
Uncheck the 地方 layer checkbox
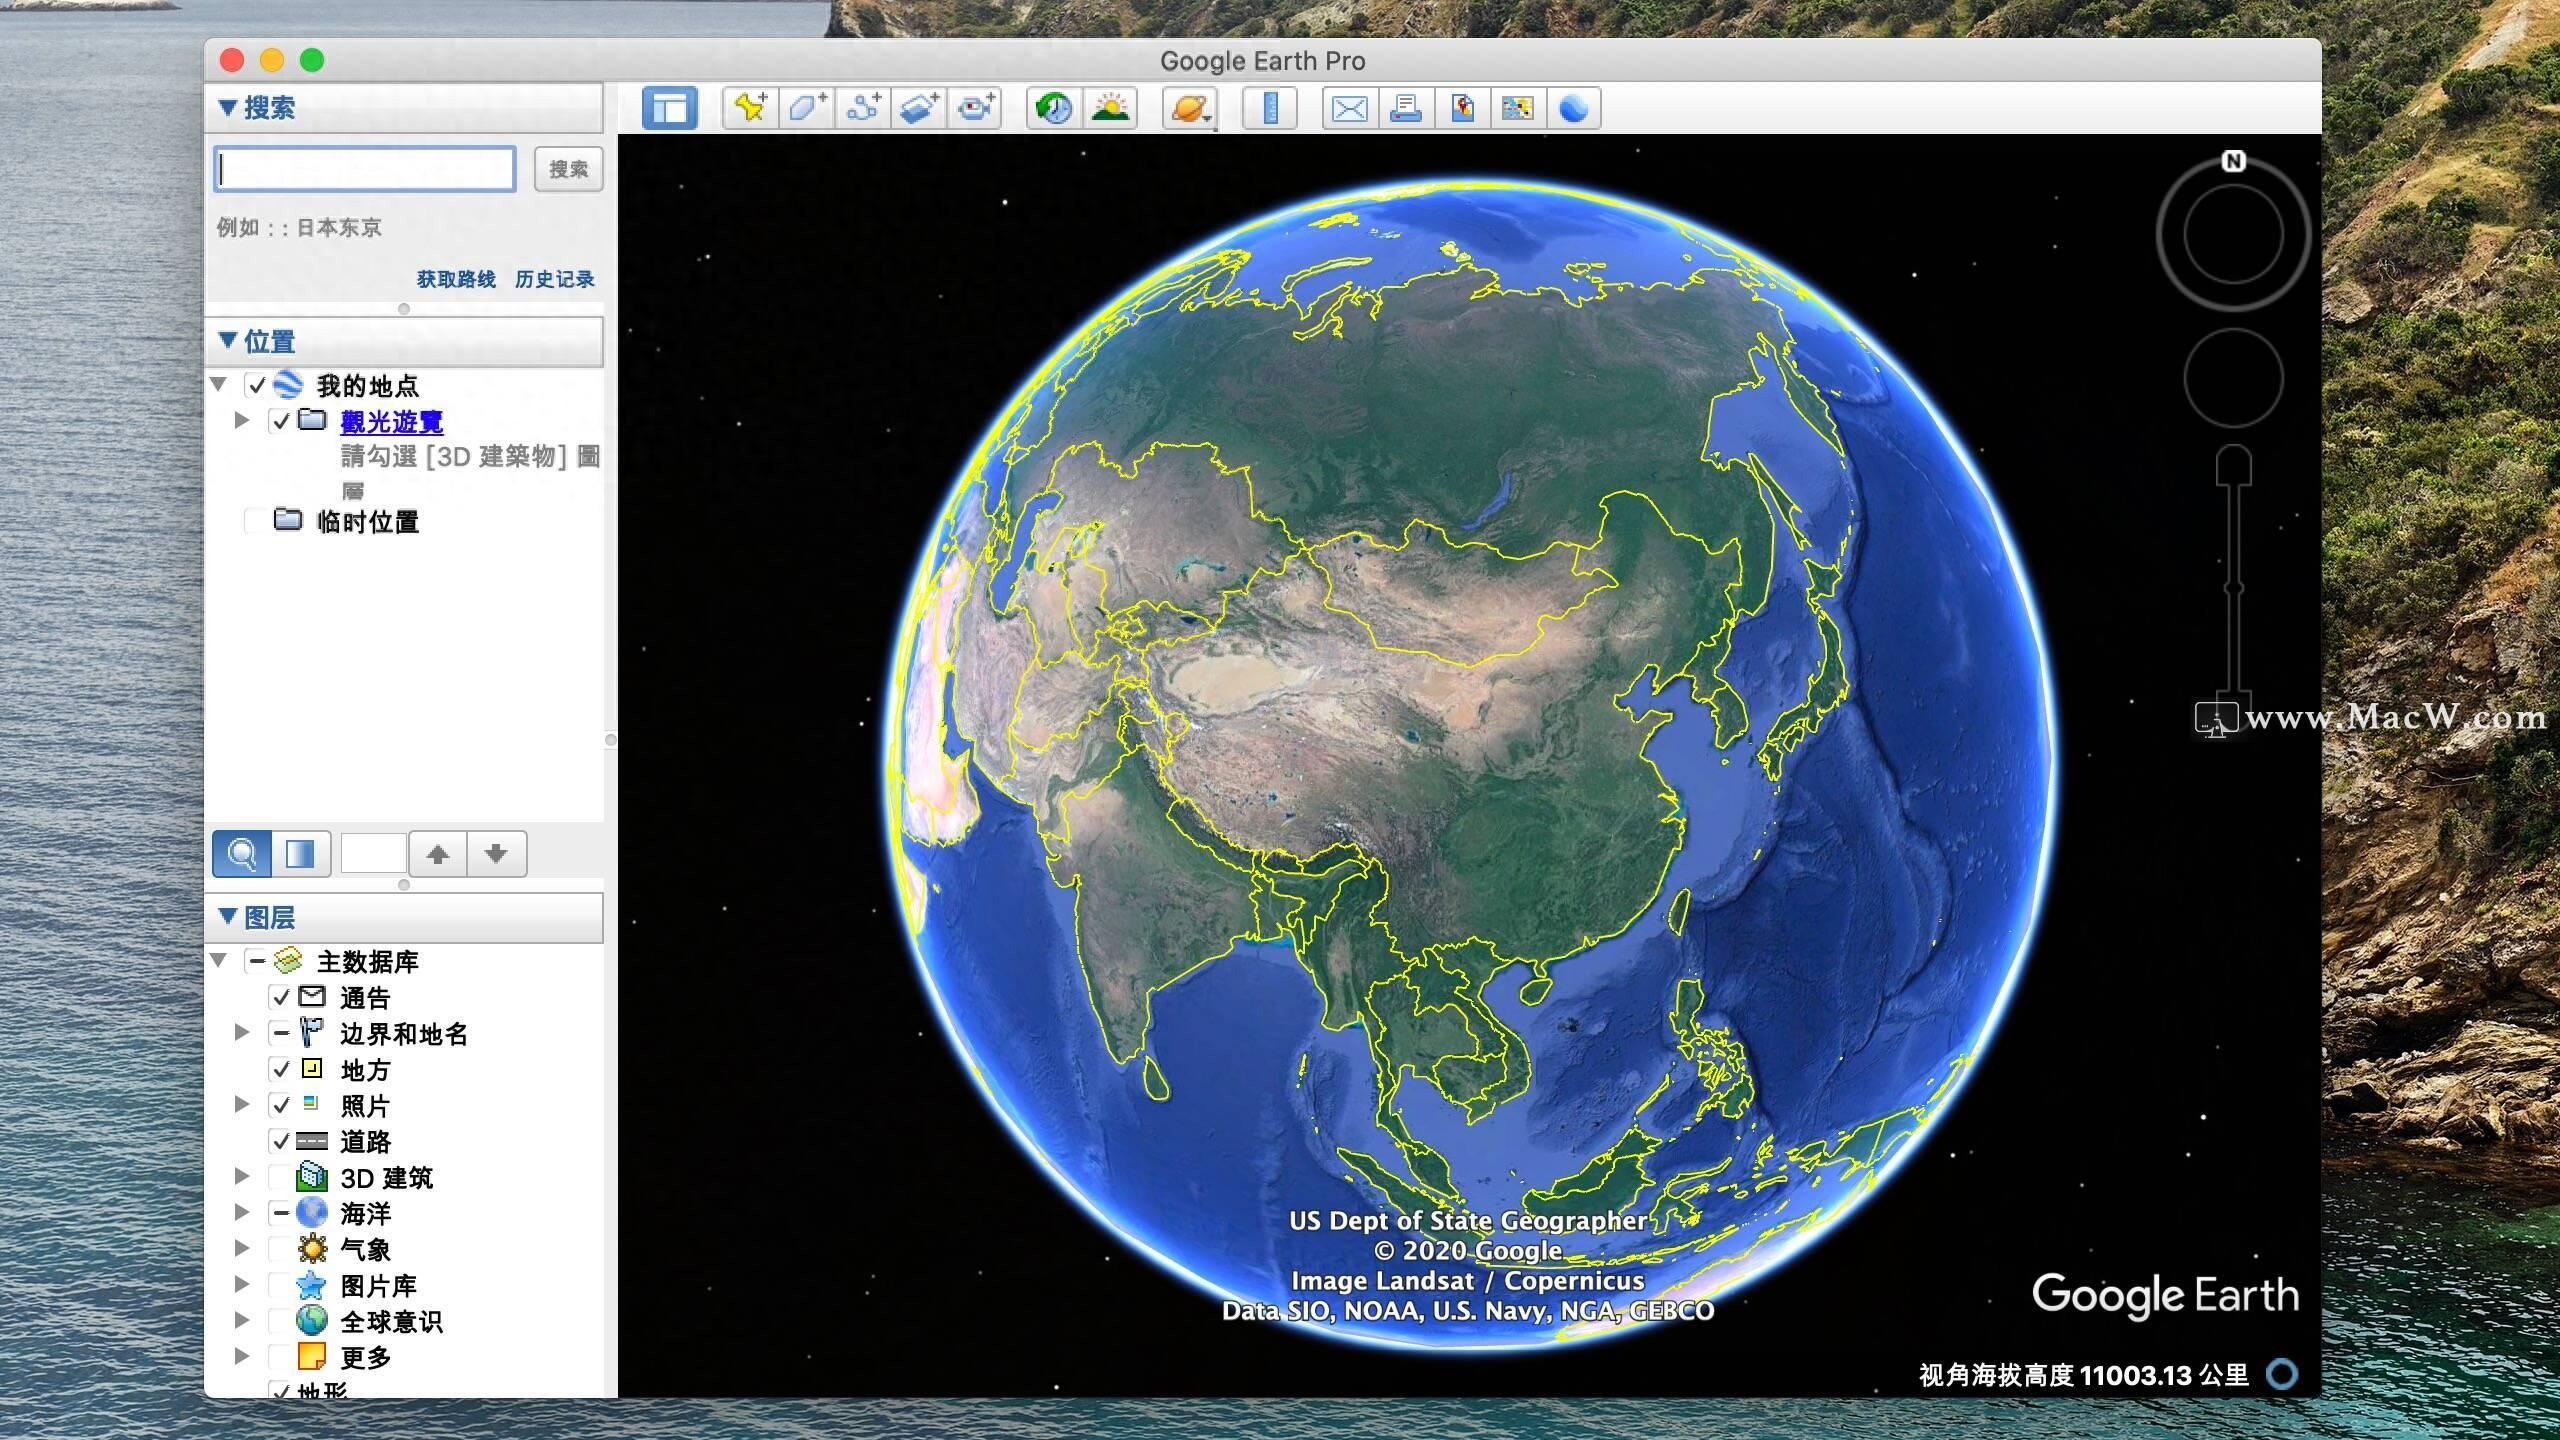[281, 1069]
